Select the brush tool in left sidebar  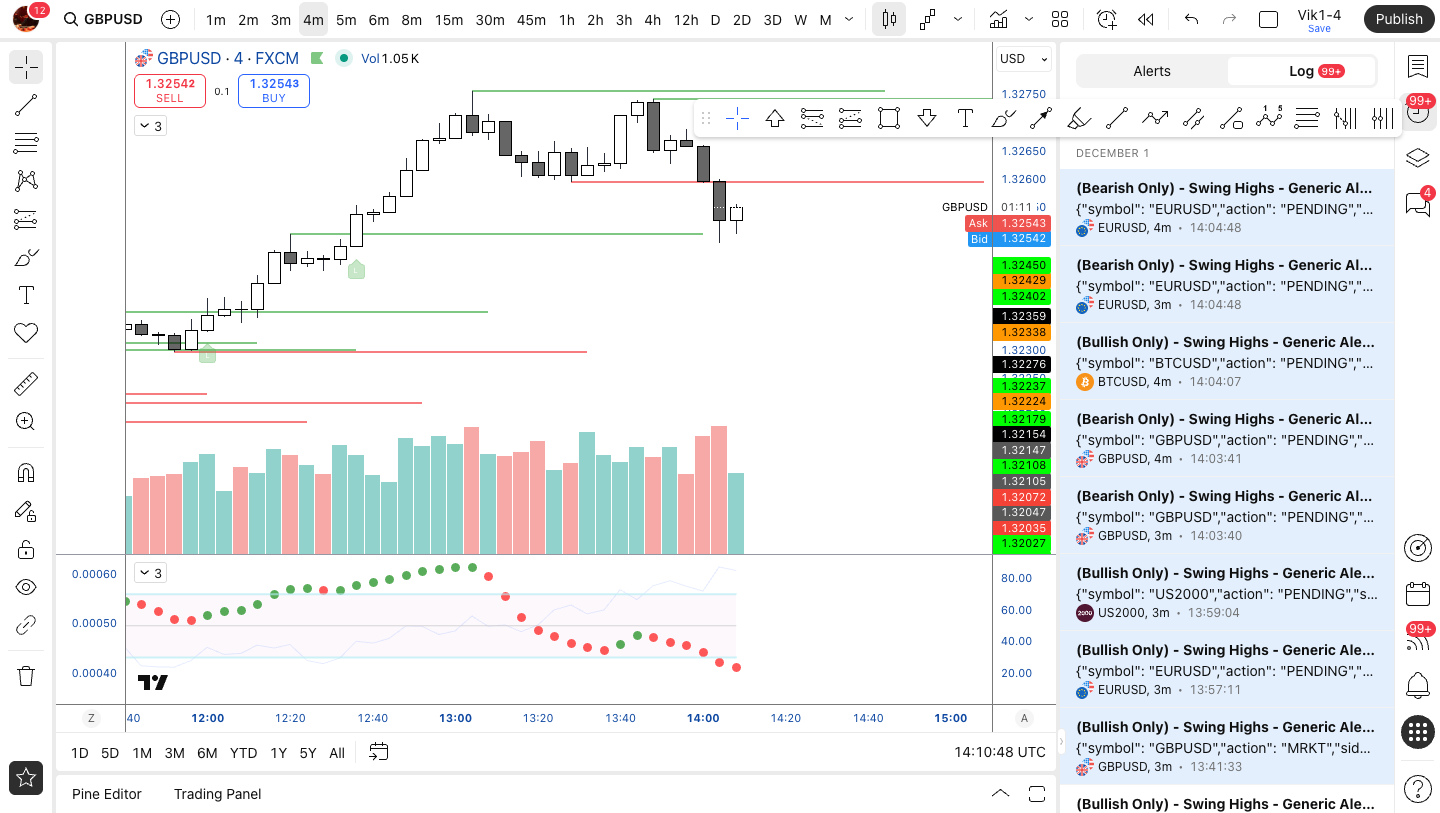26,257
